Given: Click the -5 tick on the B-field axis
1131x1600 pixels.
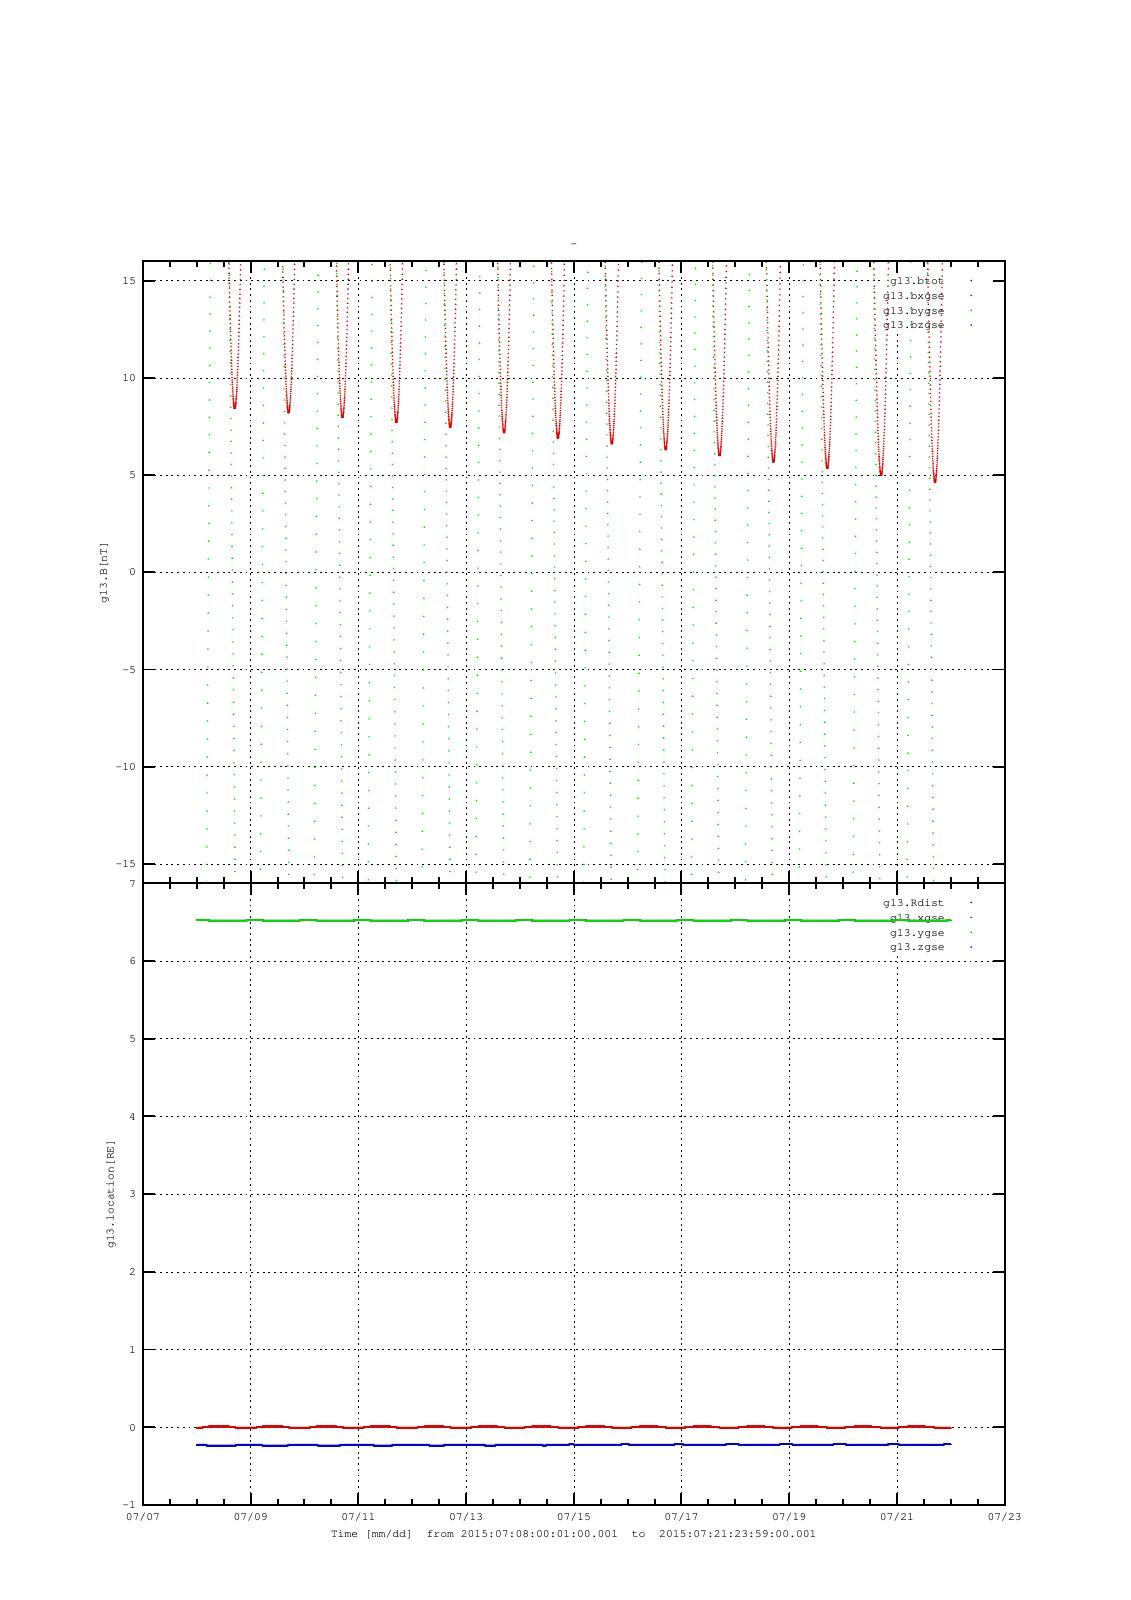Looking at the screenshot, I should [x=129, y=670].
